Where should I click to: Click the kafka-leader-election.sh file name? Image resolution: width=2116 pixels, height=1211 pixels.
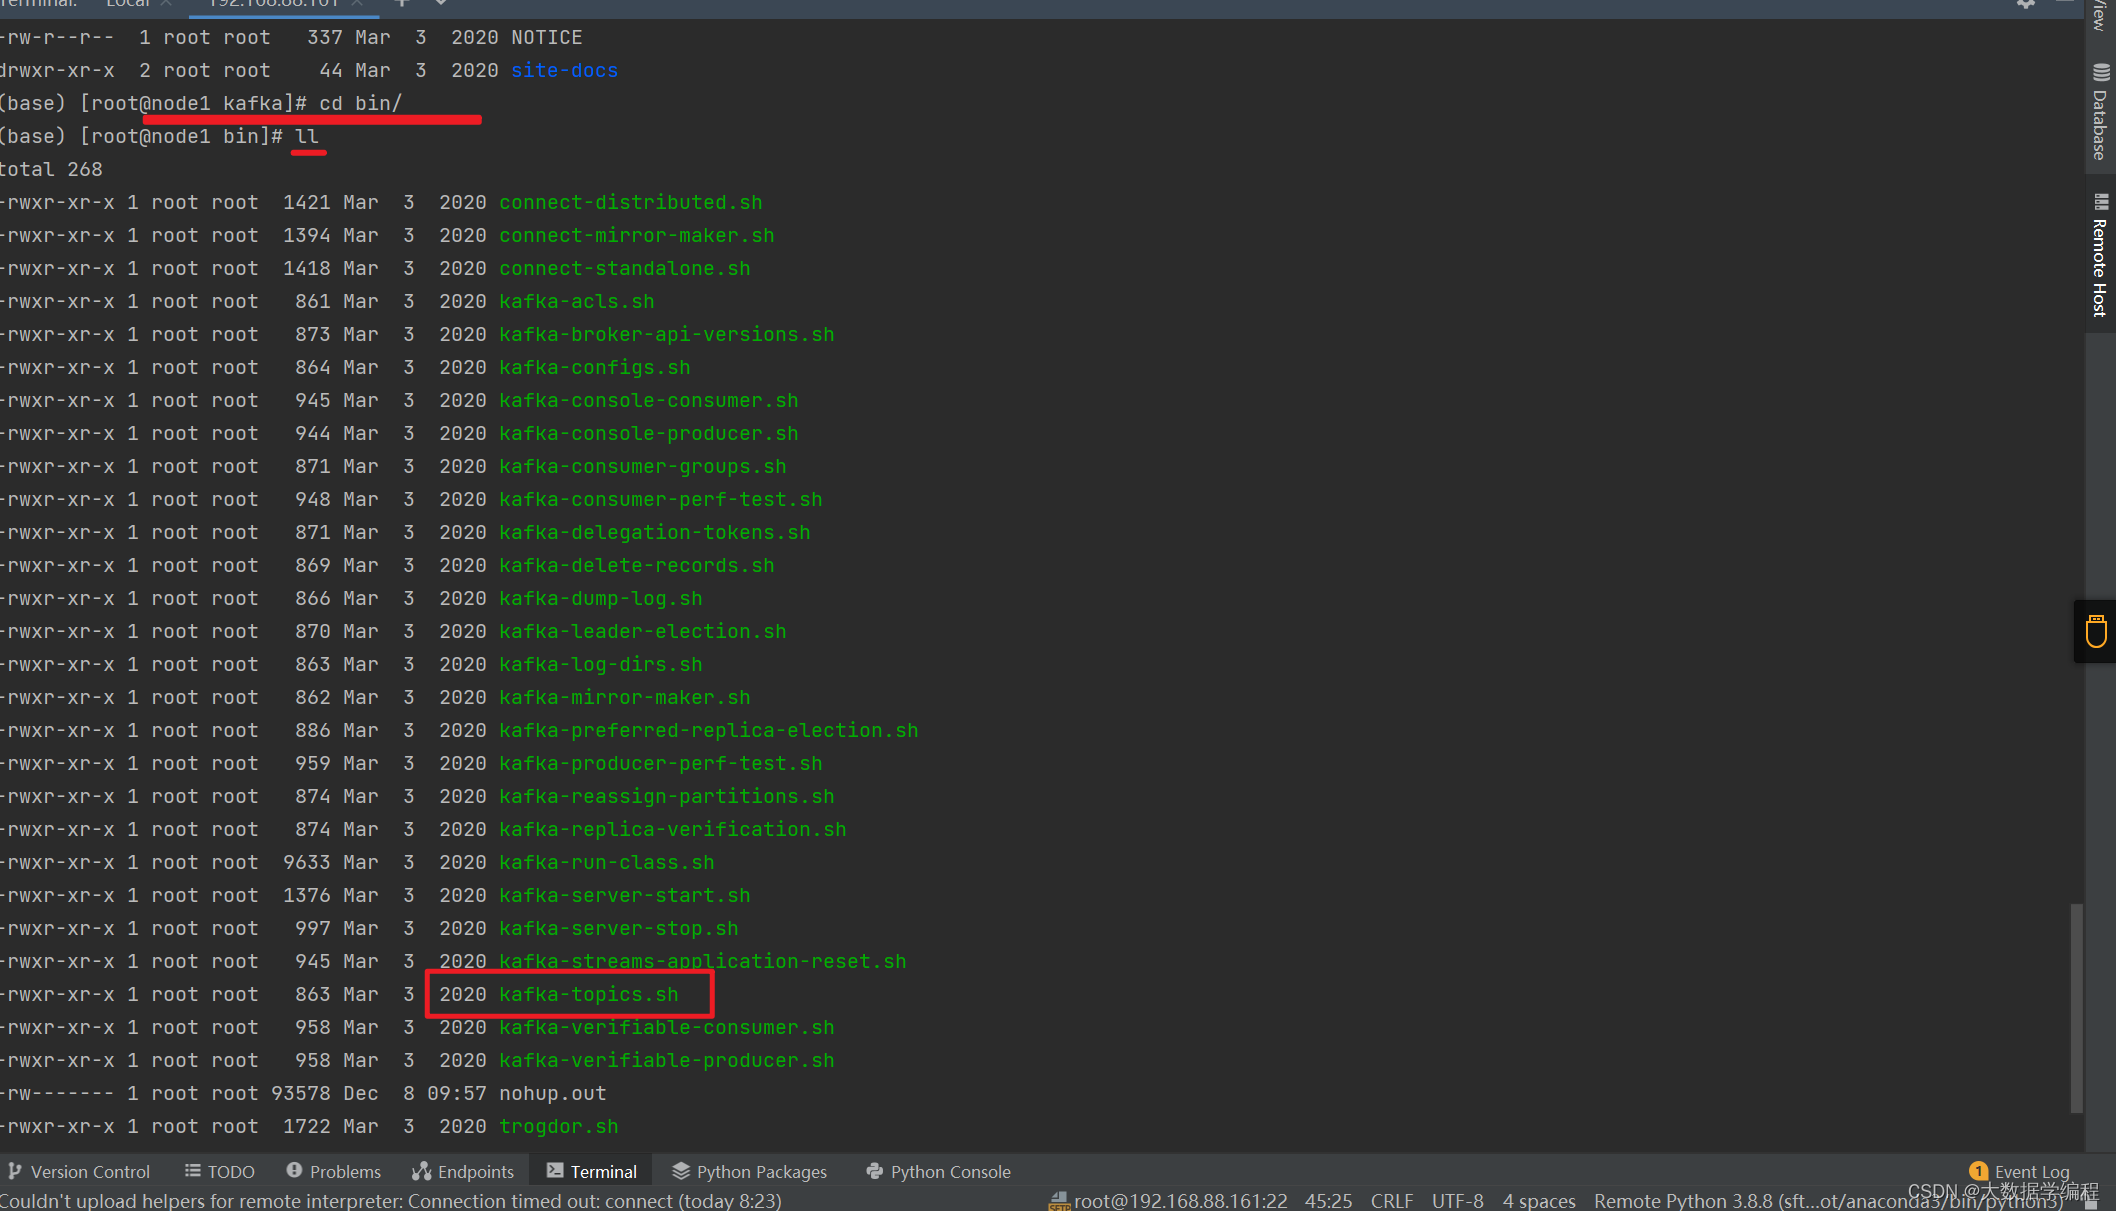(643, 631)
